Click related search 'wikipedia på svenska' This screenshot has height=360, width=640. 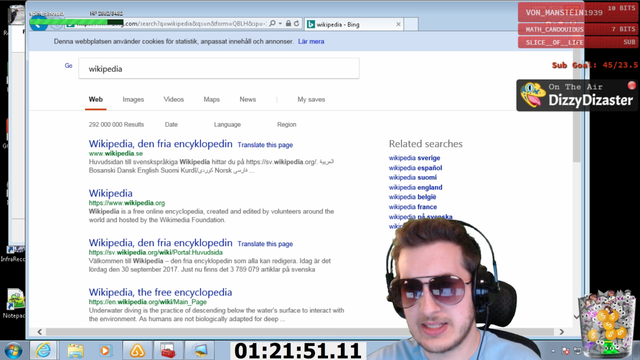(420, 217)
